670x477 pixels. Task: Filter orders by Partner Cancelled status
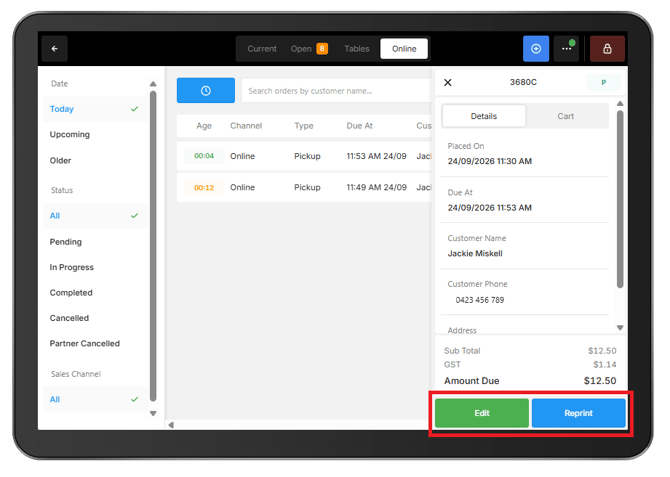pyautogui.click(x=95, y=344)
